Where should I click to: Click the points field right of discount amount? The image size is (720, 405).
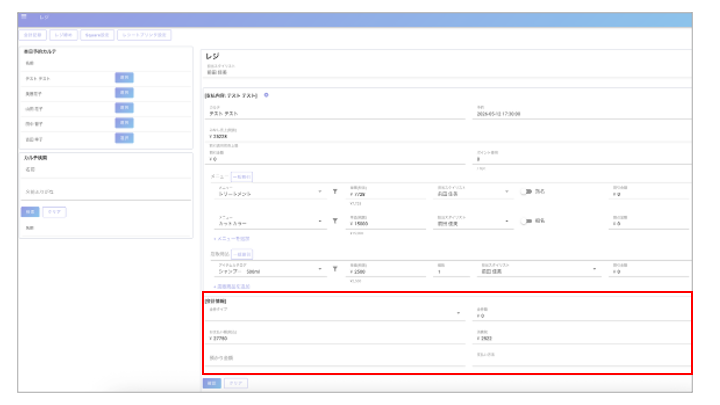point(582,157)
